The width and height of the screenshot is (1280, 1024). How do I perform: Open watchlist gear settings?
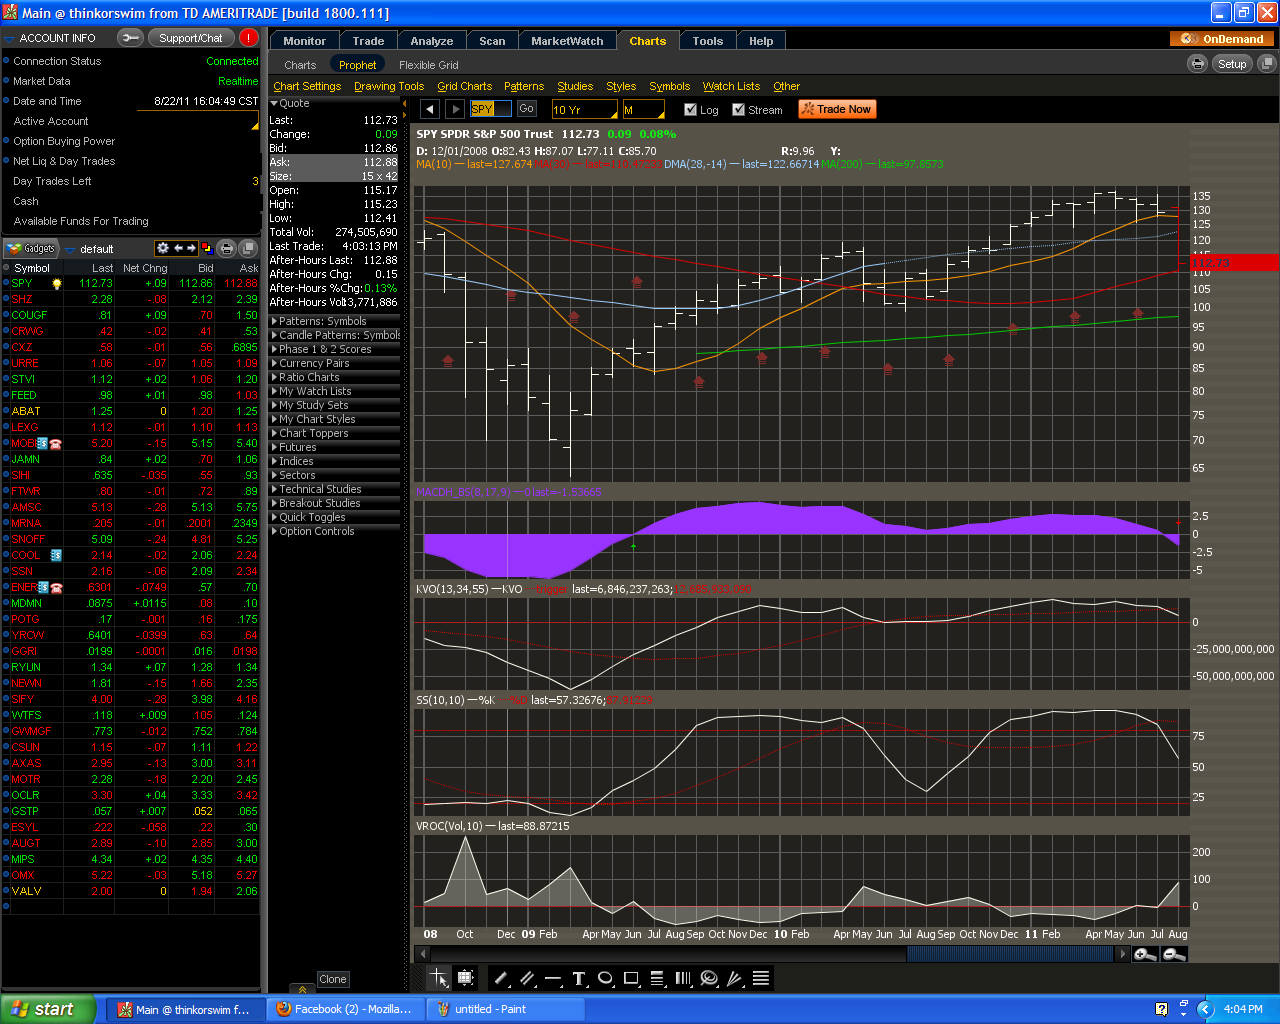pos(163,248)
